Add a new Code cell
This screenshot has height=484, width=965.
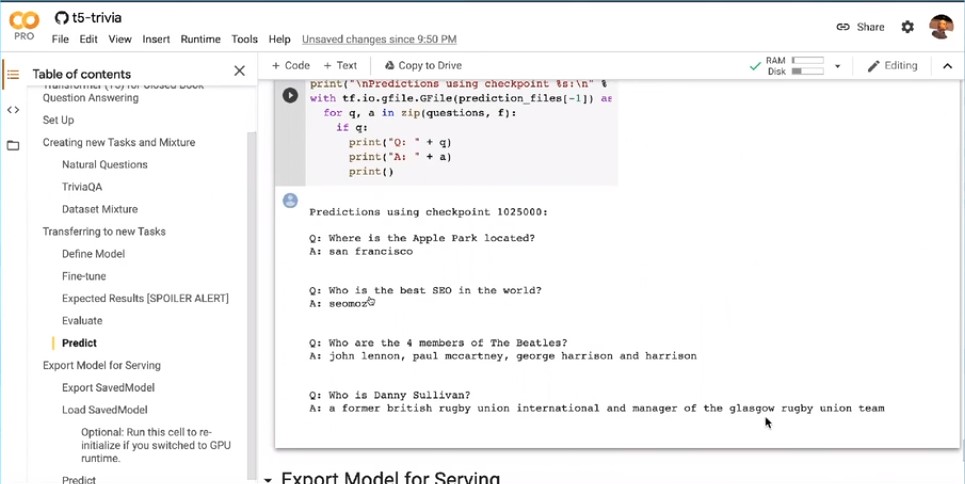(x=291, y=66)
